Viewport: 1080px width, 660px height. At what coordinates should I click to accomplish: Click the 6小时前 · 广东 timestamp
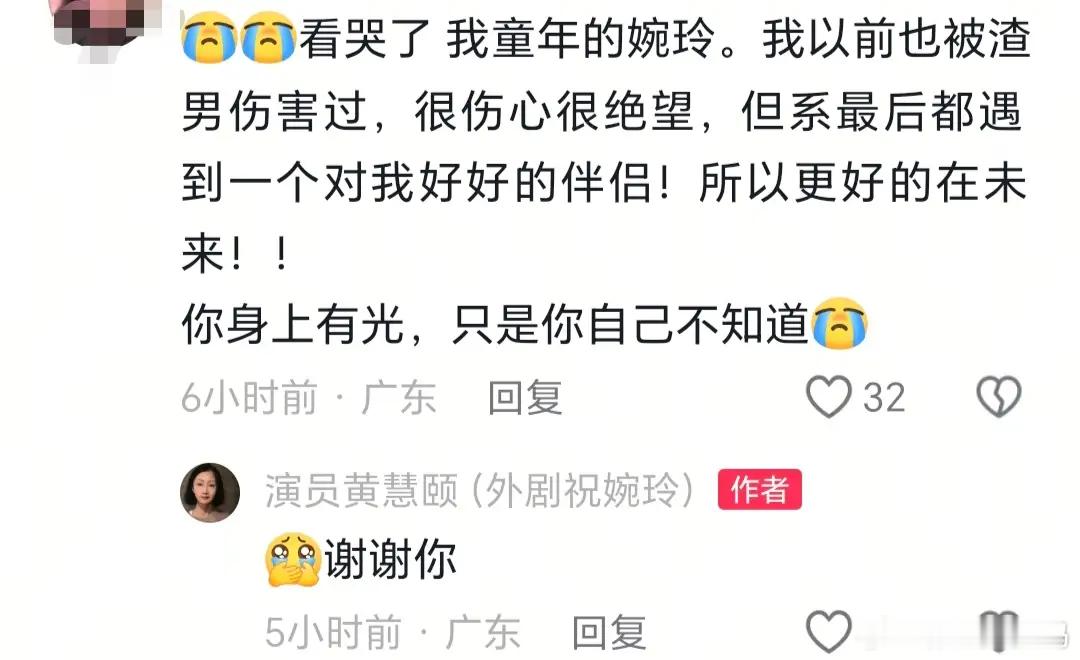click(x=309, y=398)
